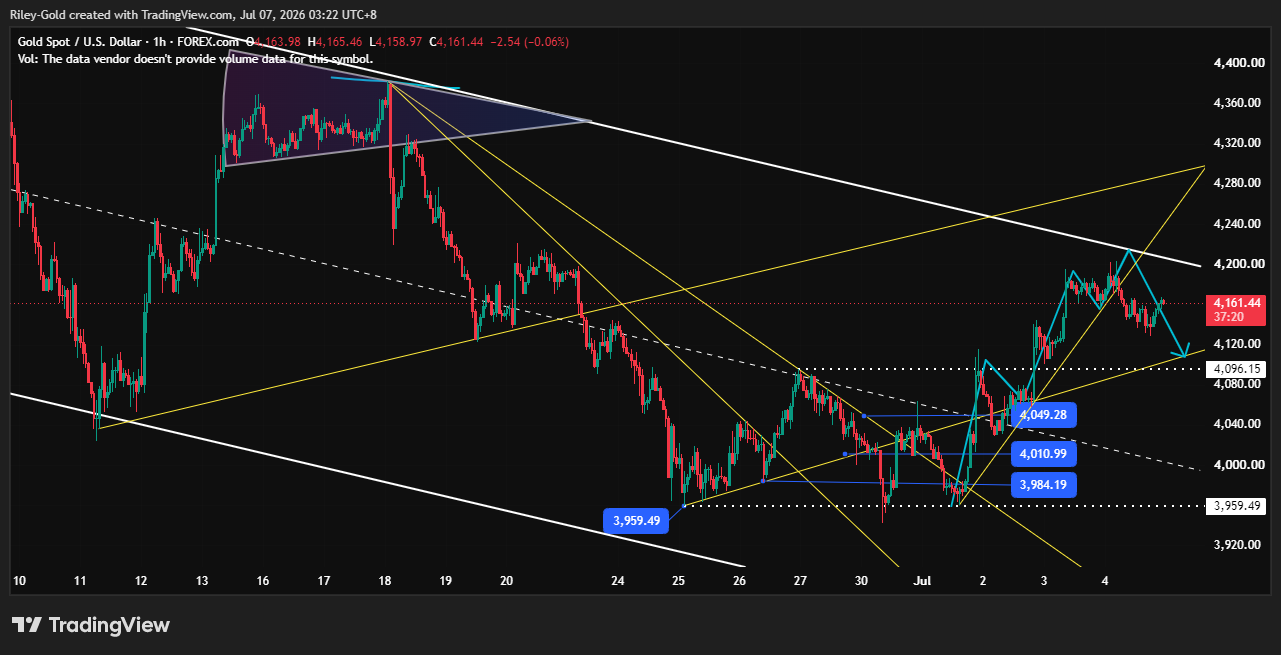Click the 4,080.00 price scale label
Screen dimensions: 1281x655
click(1238, 384)
